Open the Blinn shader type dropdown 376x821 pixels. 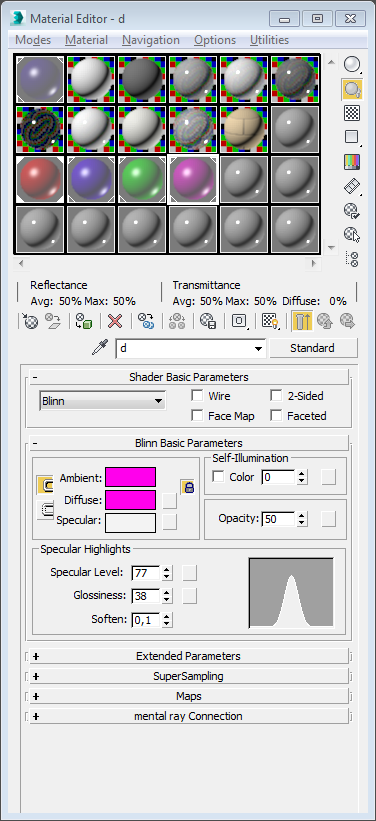(103, 402)
